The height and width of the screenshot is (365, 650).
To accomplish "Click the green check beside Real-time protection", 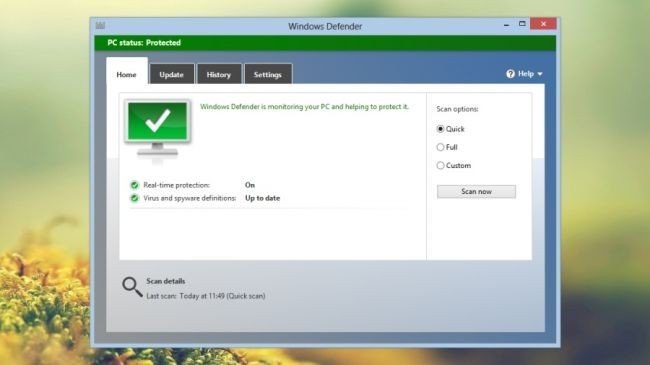I will 134,185.
